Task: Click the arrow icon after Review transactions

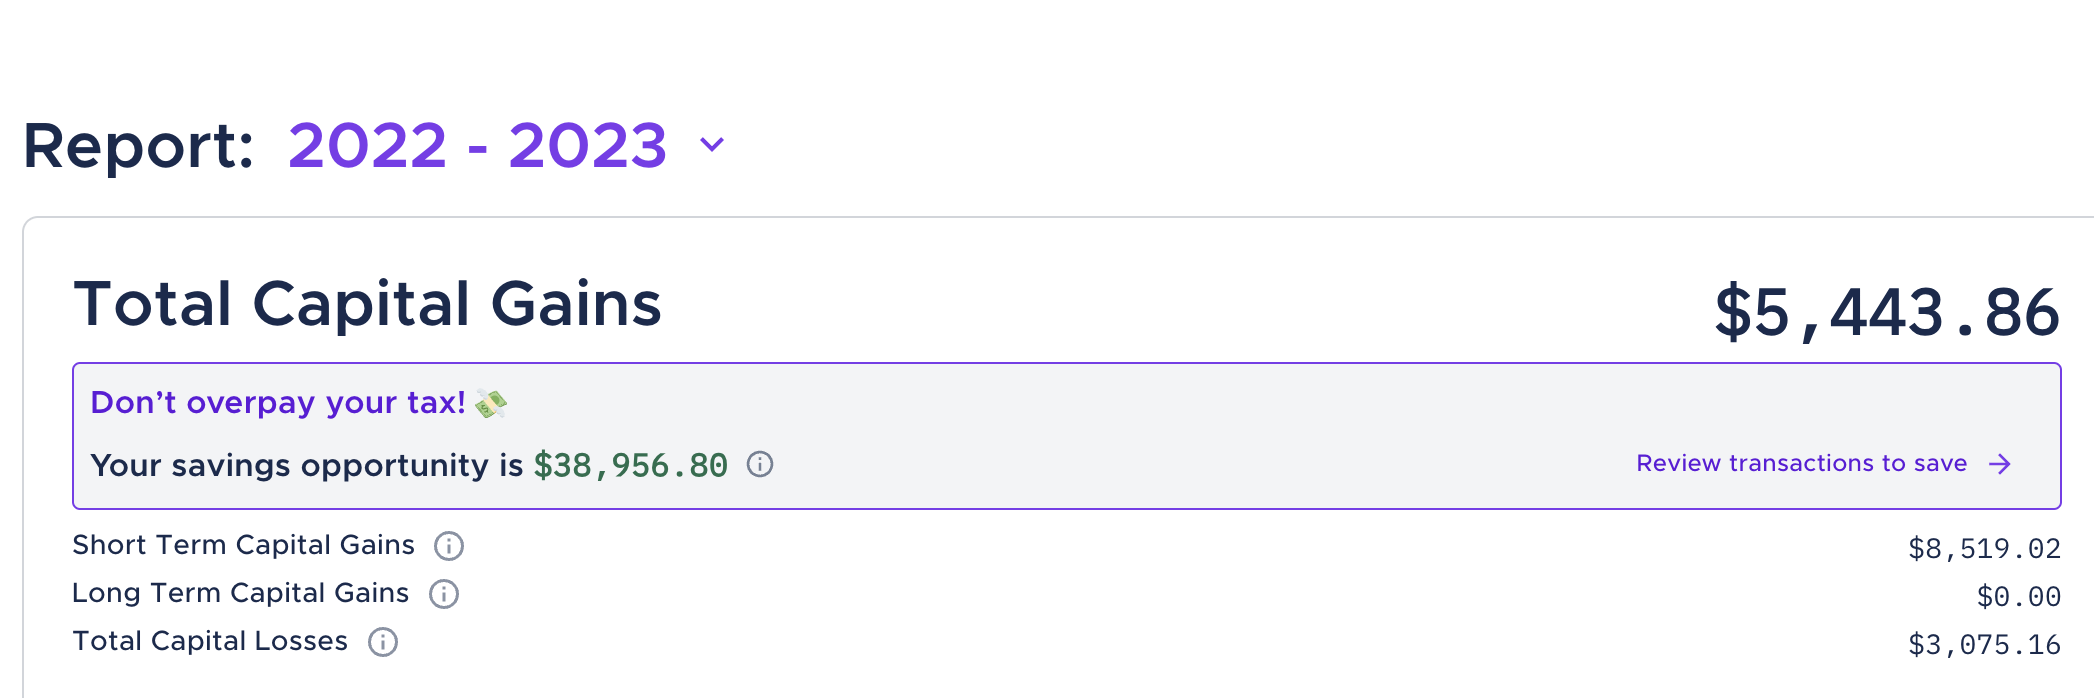Action: point(2000,464)
